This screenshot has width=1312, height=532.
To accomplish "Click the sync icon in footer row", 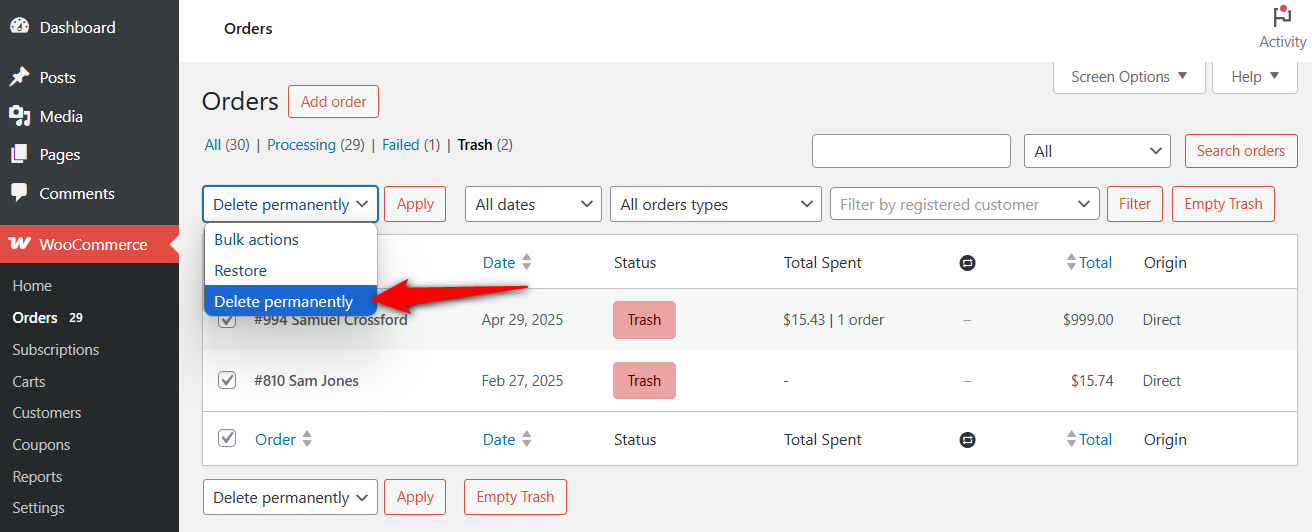I will (x=967, y=439).
